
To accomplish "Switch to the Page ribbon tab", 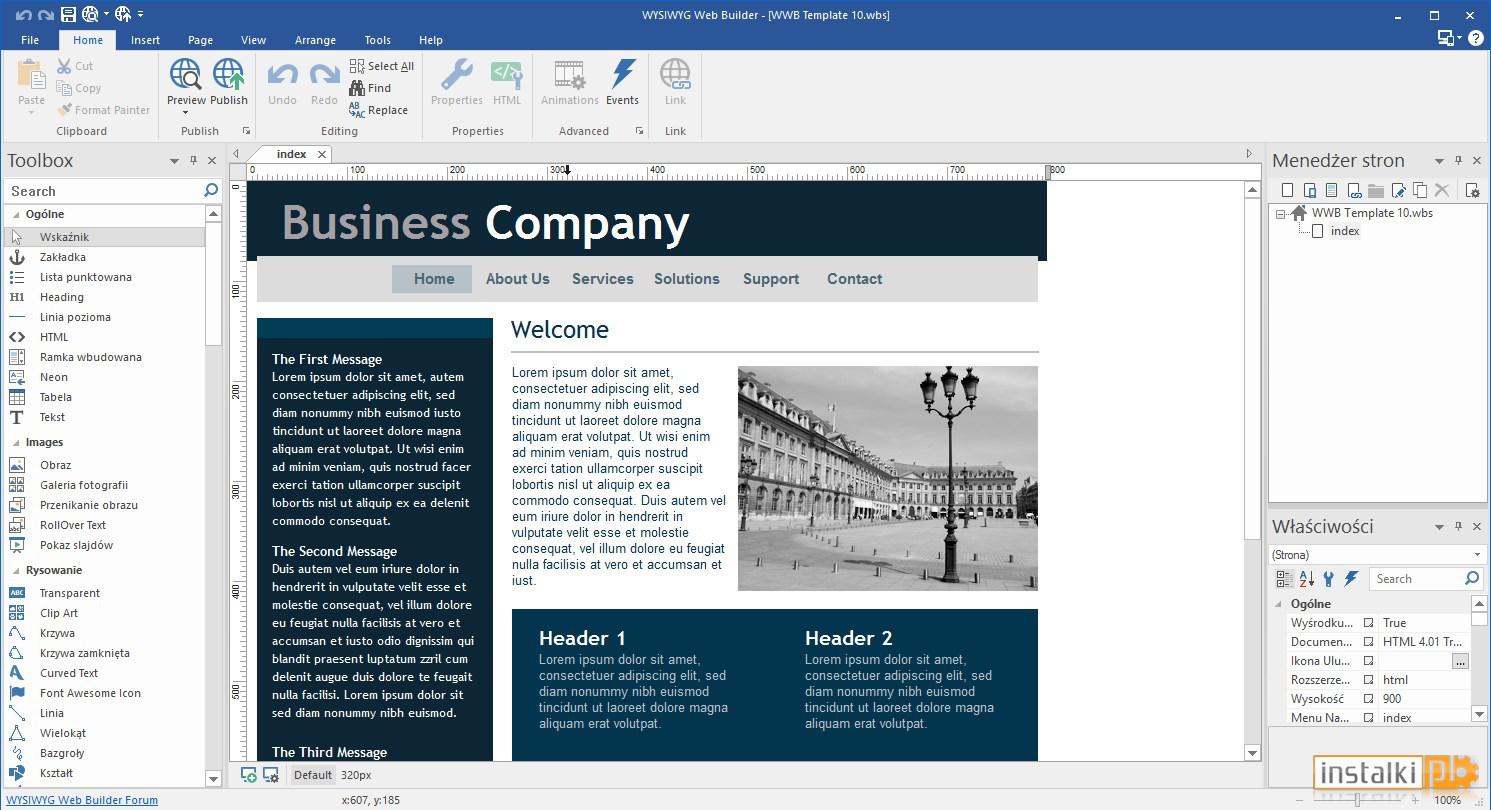I will [200, 40].
